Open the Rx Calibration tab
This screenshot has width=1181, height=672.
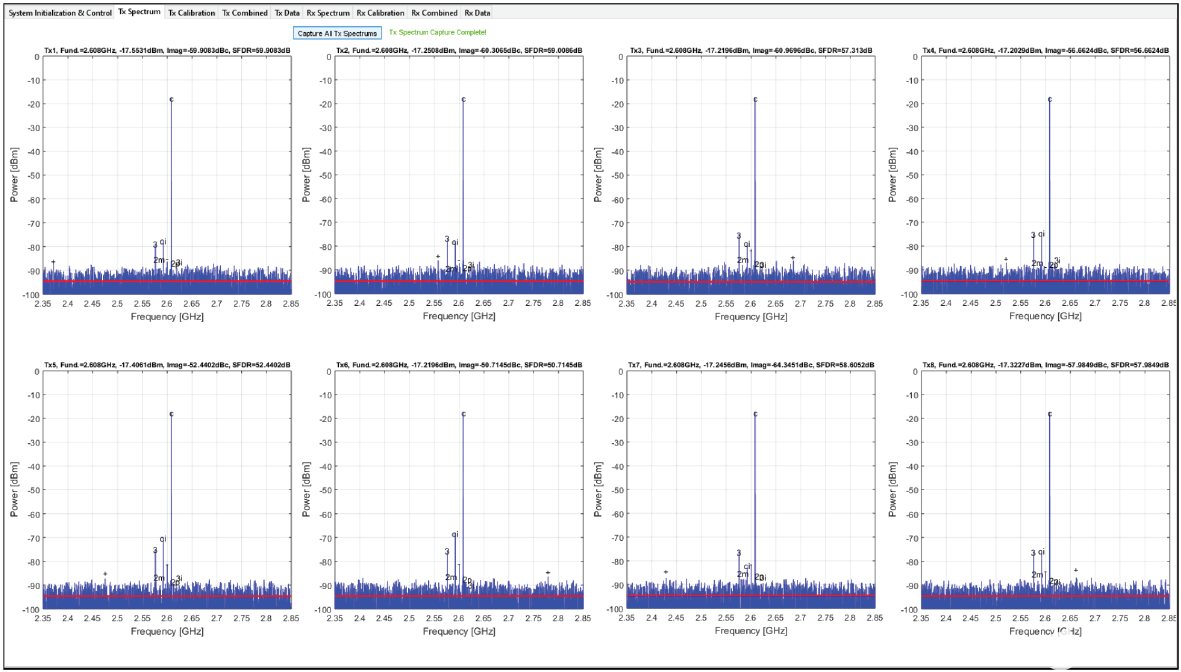coord(380,13)
